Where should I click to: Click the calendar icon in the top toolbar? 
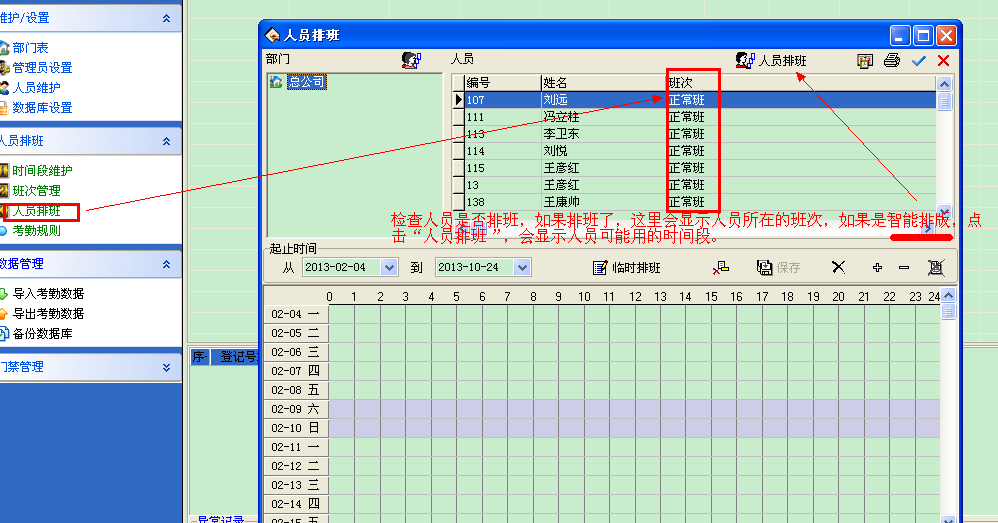864,61
